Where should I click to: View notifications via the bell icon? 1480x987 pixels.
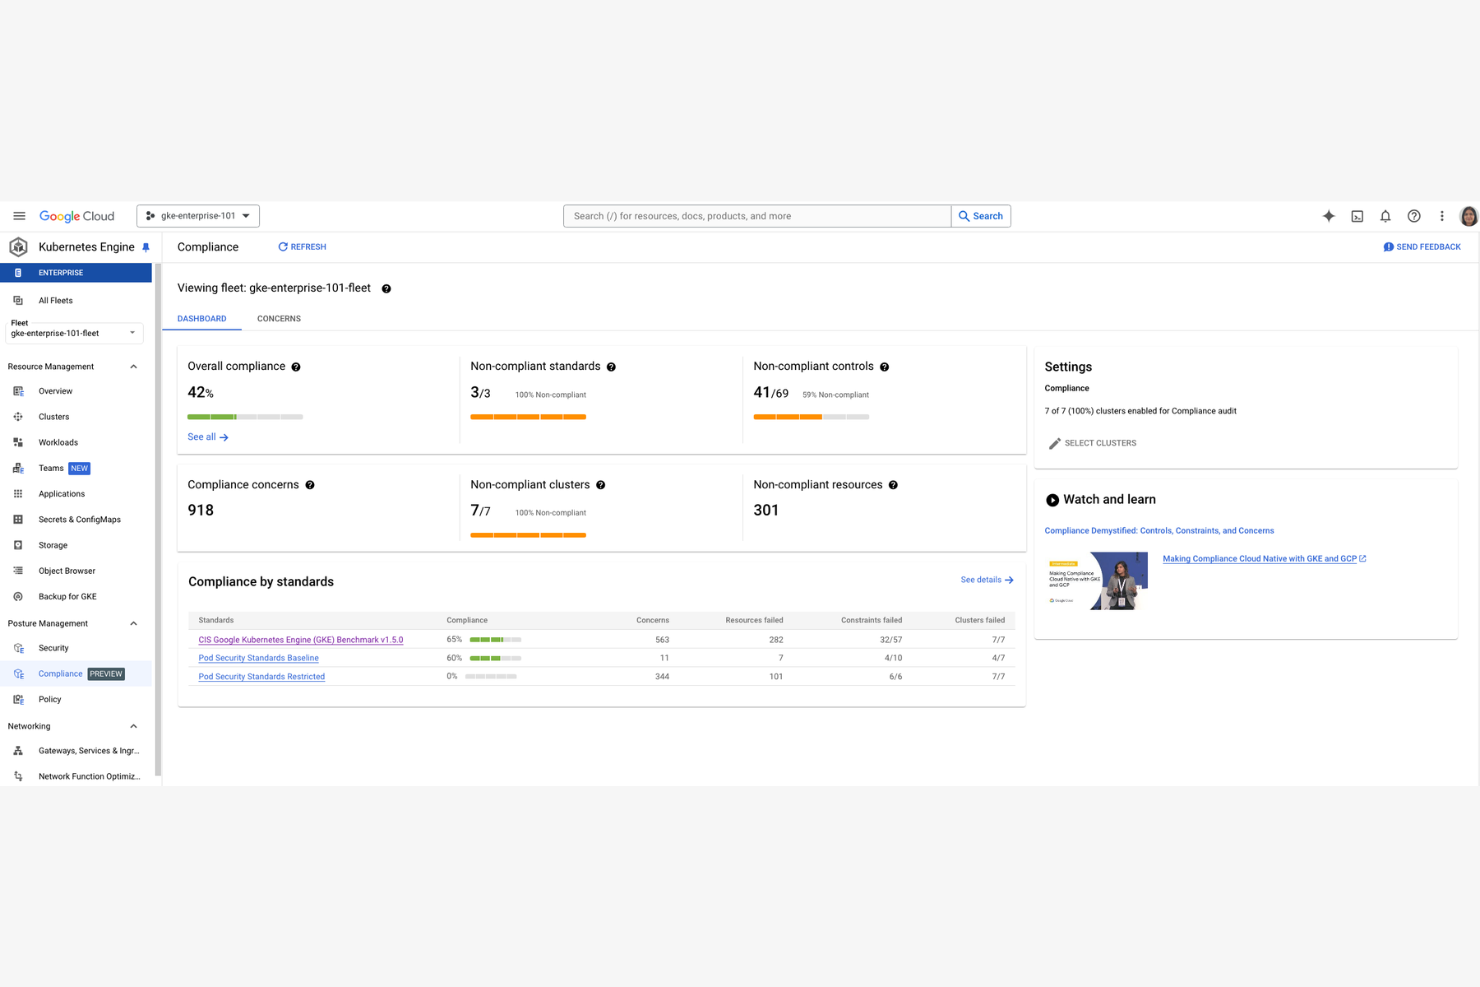click(1385, 215)
